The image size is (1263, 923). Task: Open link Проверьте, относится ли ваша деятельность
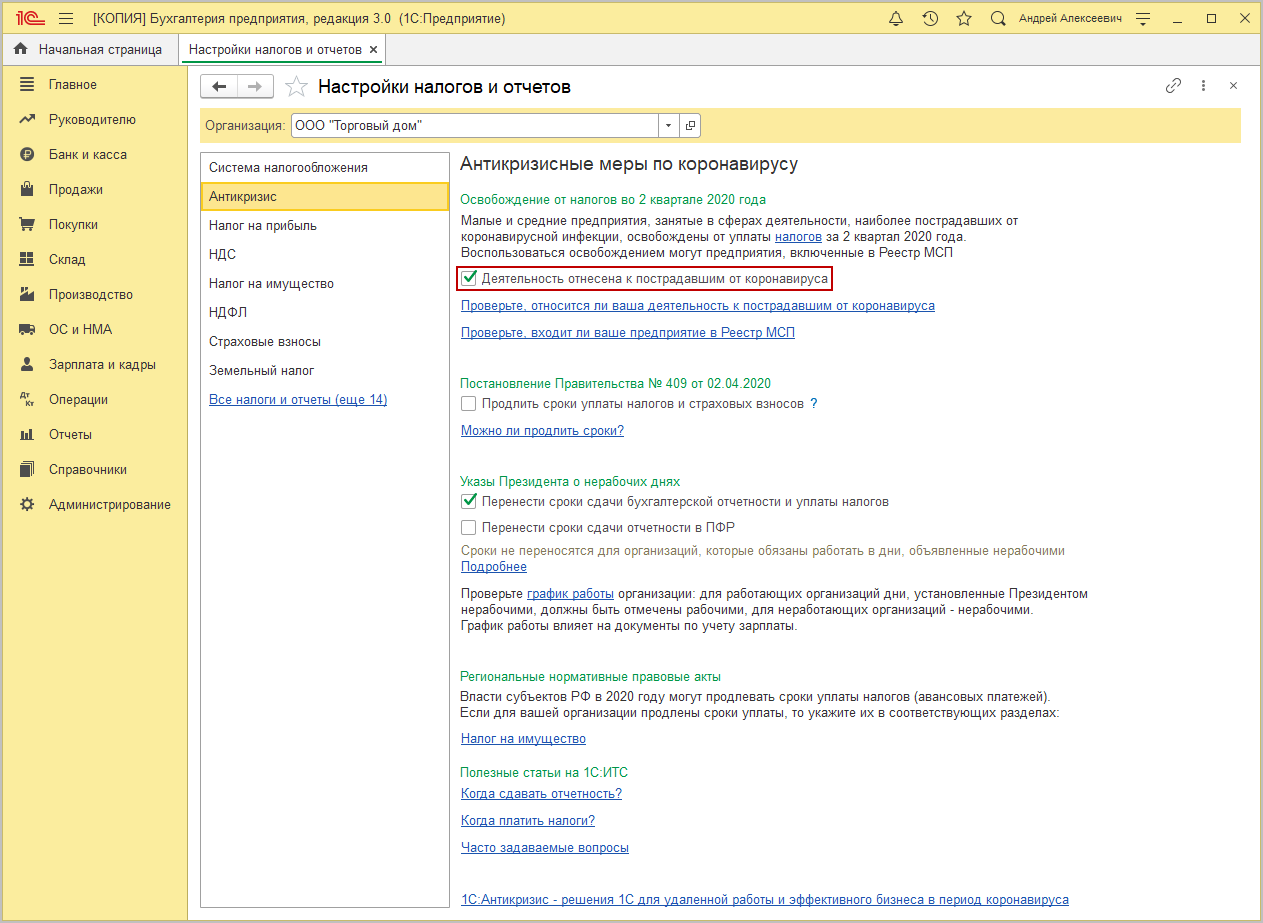[698, 306]
